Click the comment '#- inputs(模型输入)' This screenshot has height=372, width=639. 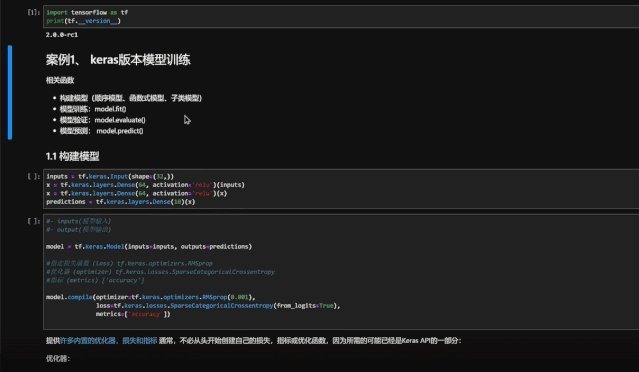click(79, 221)
